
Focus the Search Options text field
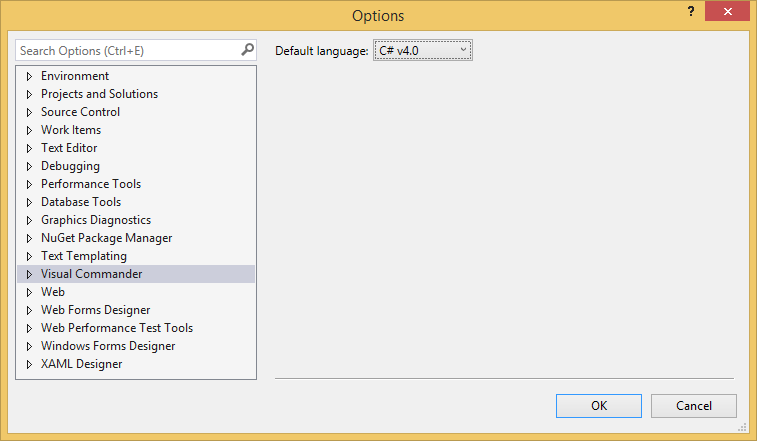(x=125, y=50)
